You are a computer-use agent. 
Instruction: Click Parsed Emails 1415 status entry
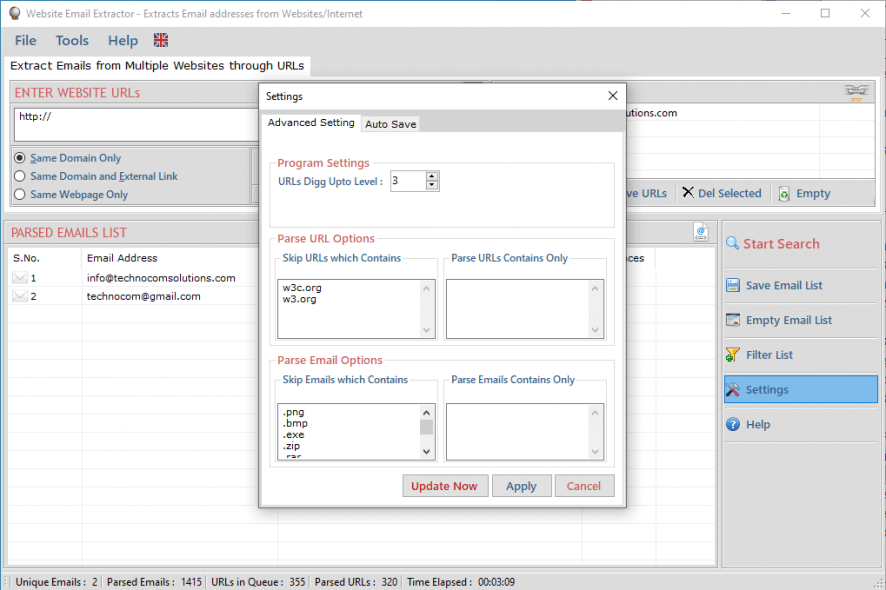point(154,582)
